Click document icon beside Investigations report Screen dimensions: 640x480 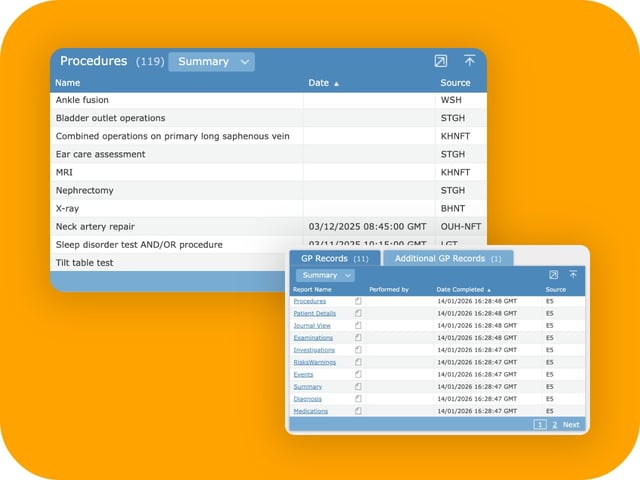358,350
